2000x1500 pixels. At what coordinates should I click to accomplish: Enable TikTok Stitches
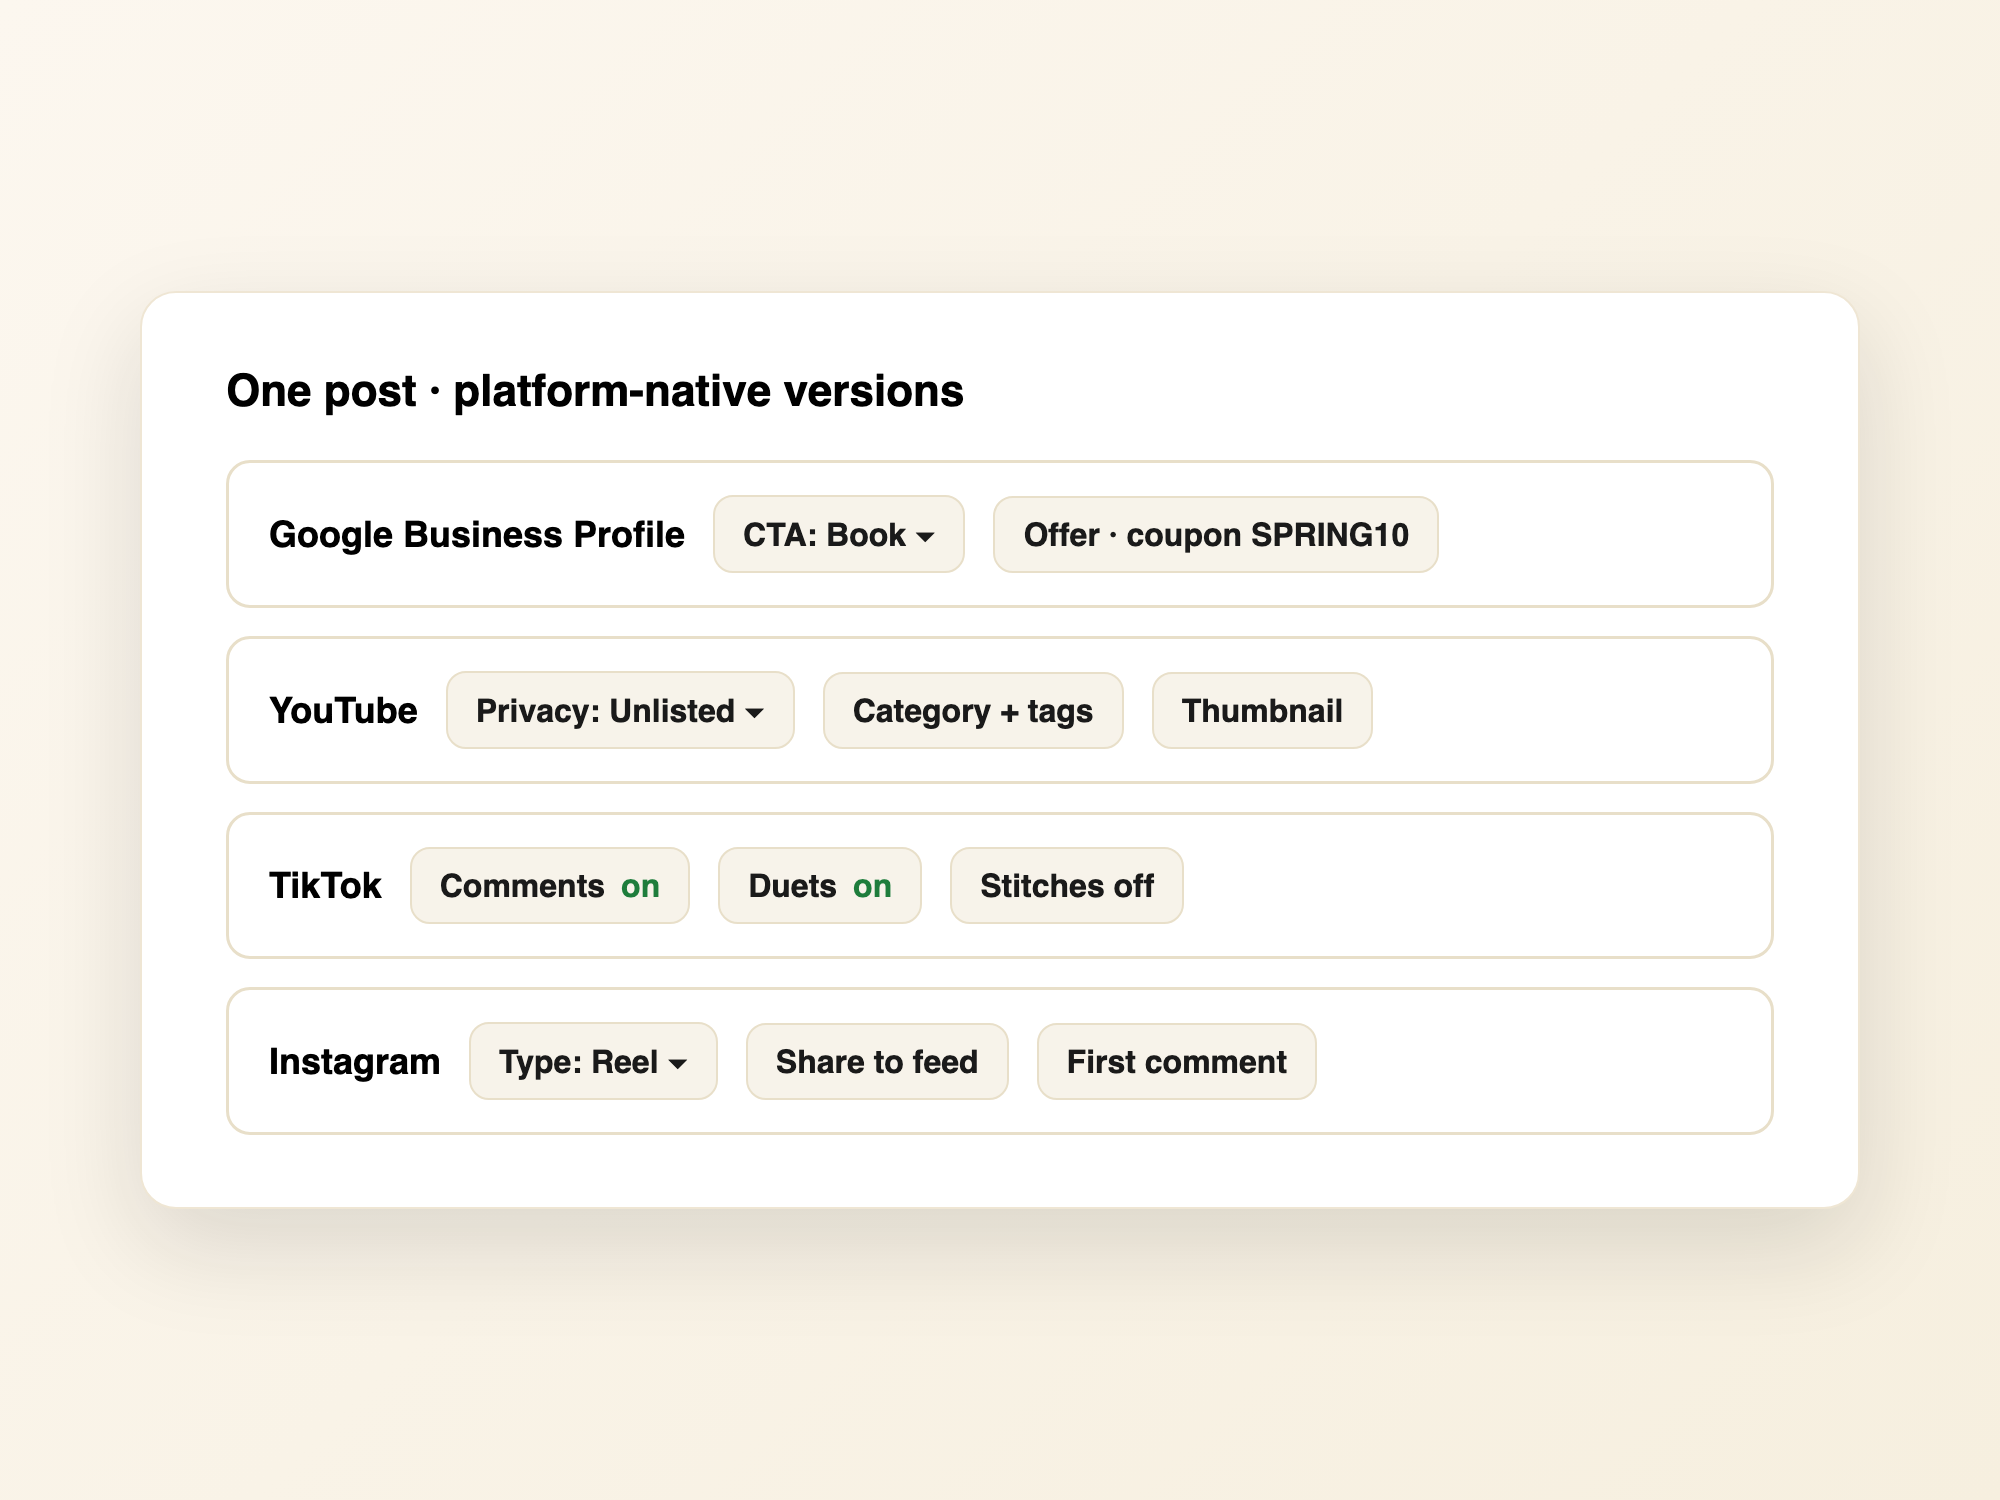coord(1066,886)
